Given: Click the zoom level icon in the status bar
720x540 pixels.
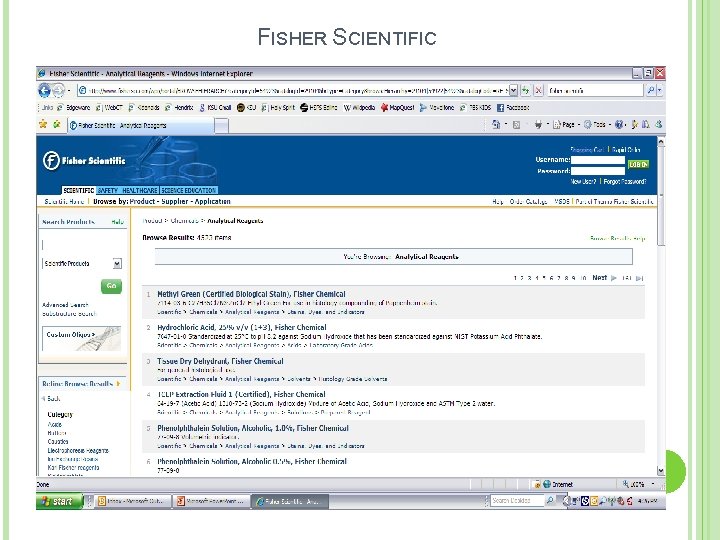Looking at the screenshot, I should pos(625,484).
